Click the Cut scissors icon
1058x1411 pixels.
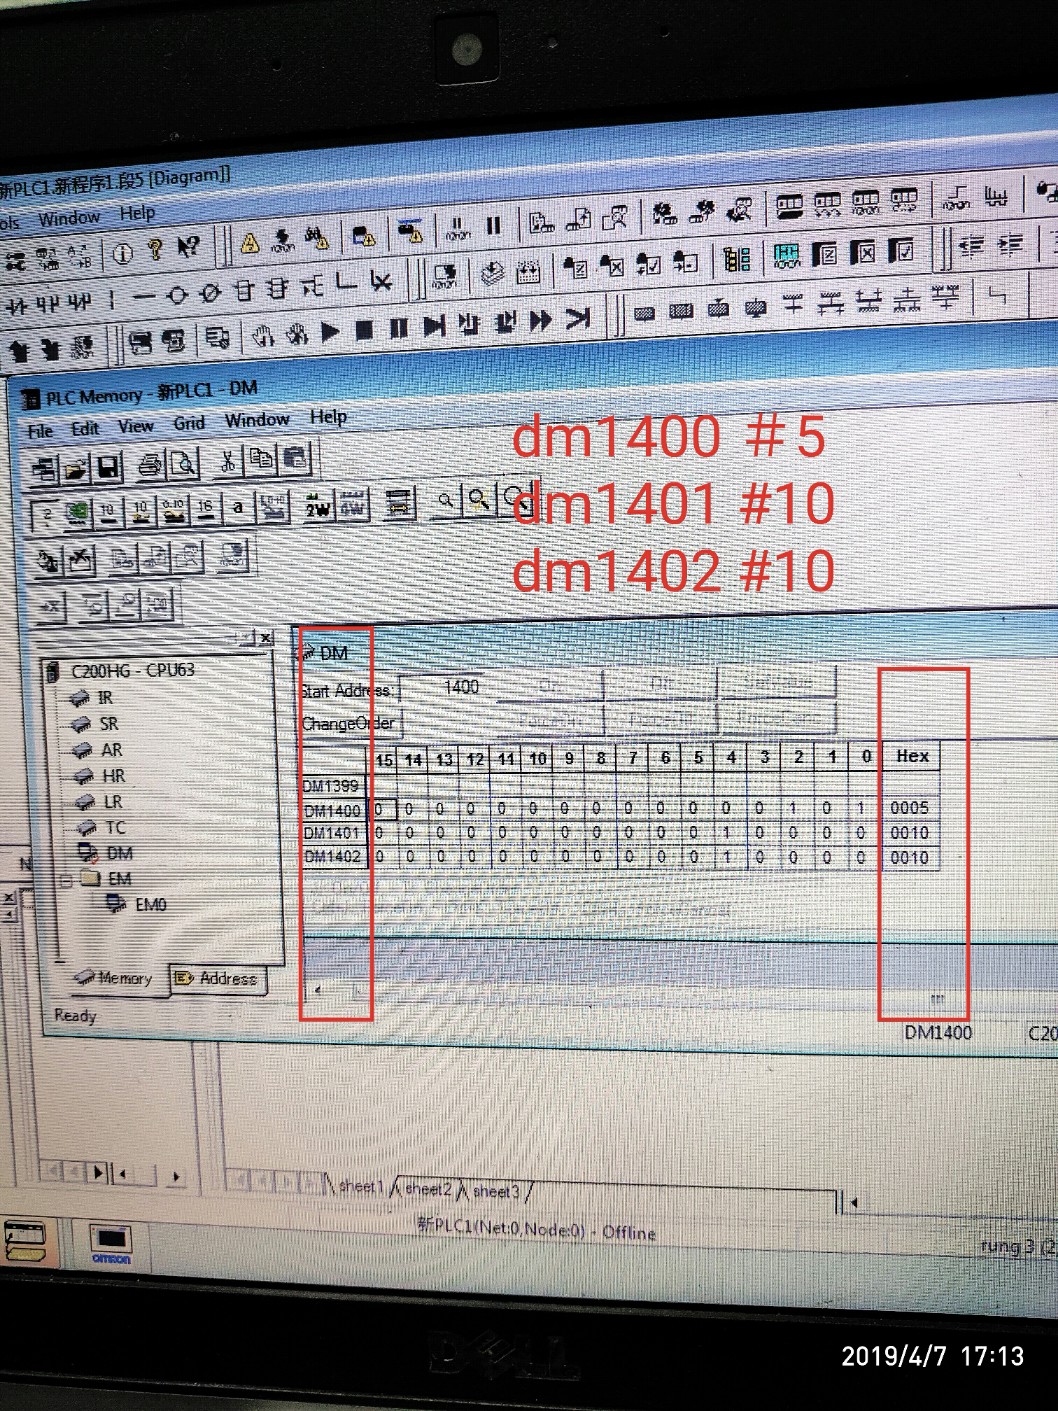[228, 461]
